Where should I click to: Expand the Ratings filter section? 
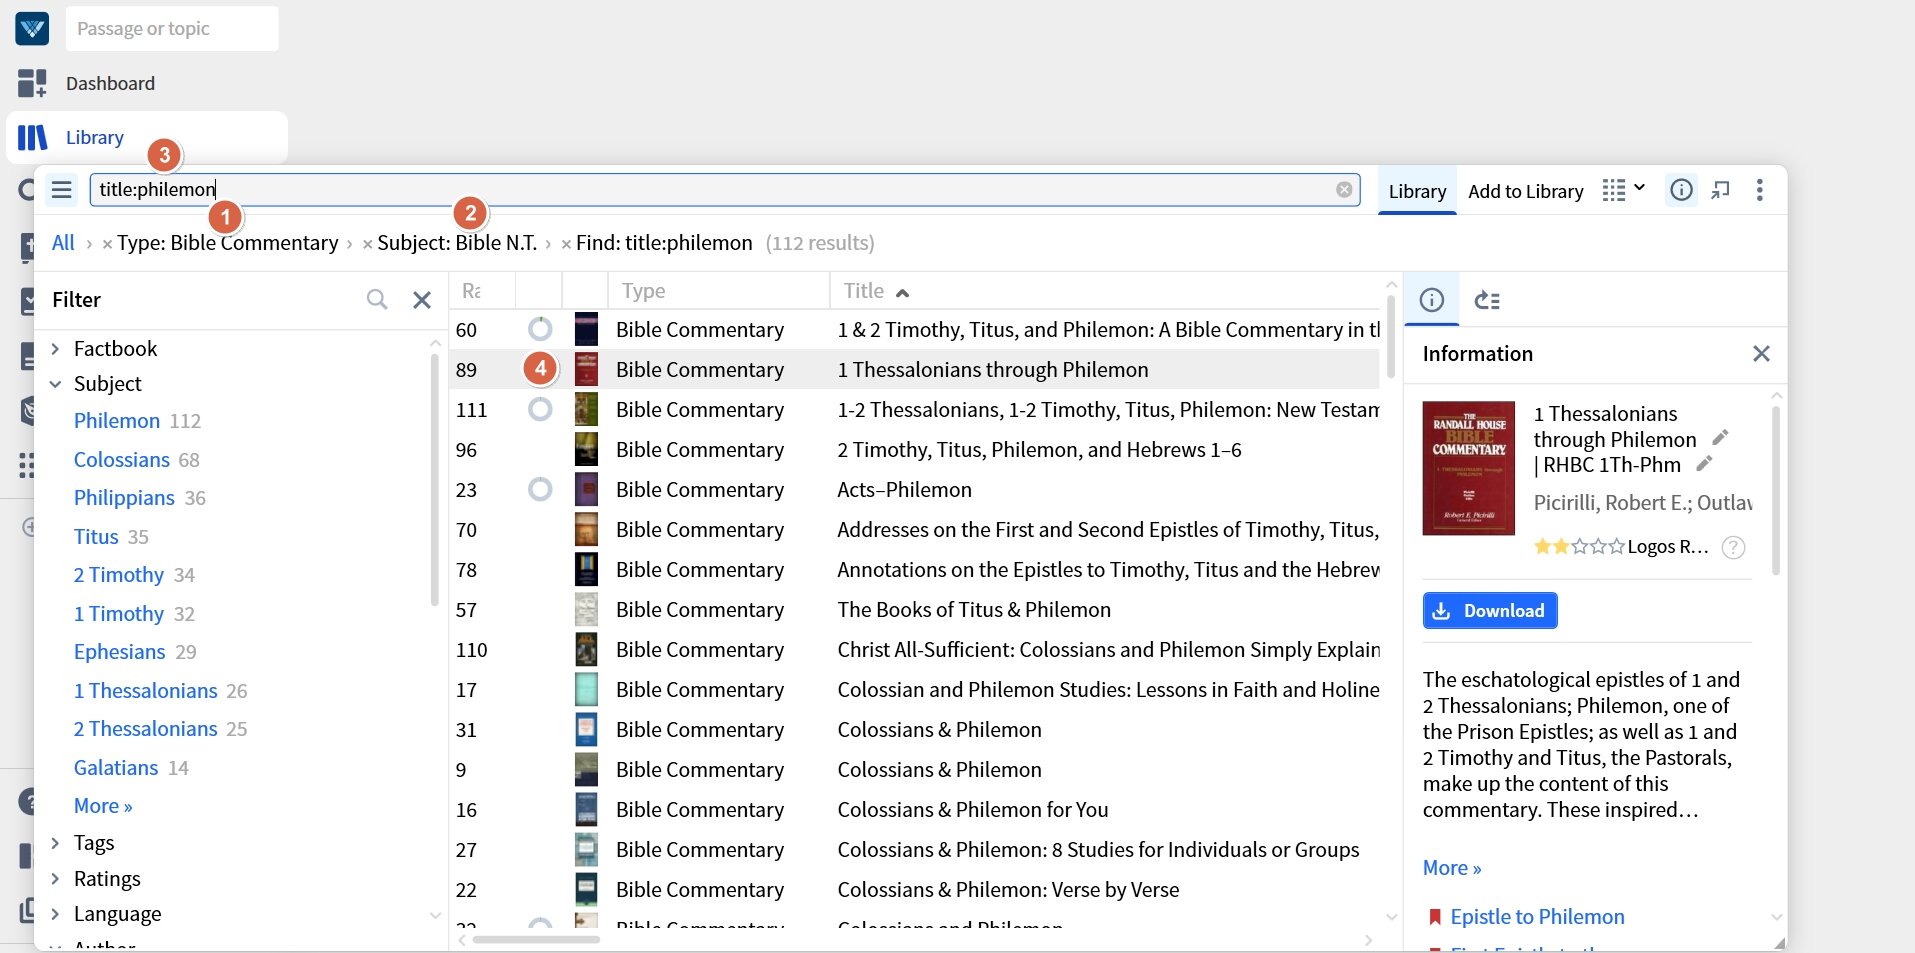[56, 878]
